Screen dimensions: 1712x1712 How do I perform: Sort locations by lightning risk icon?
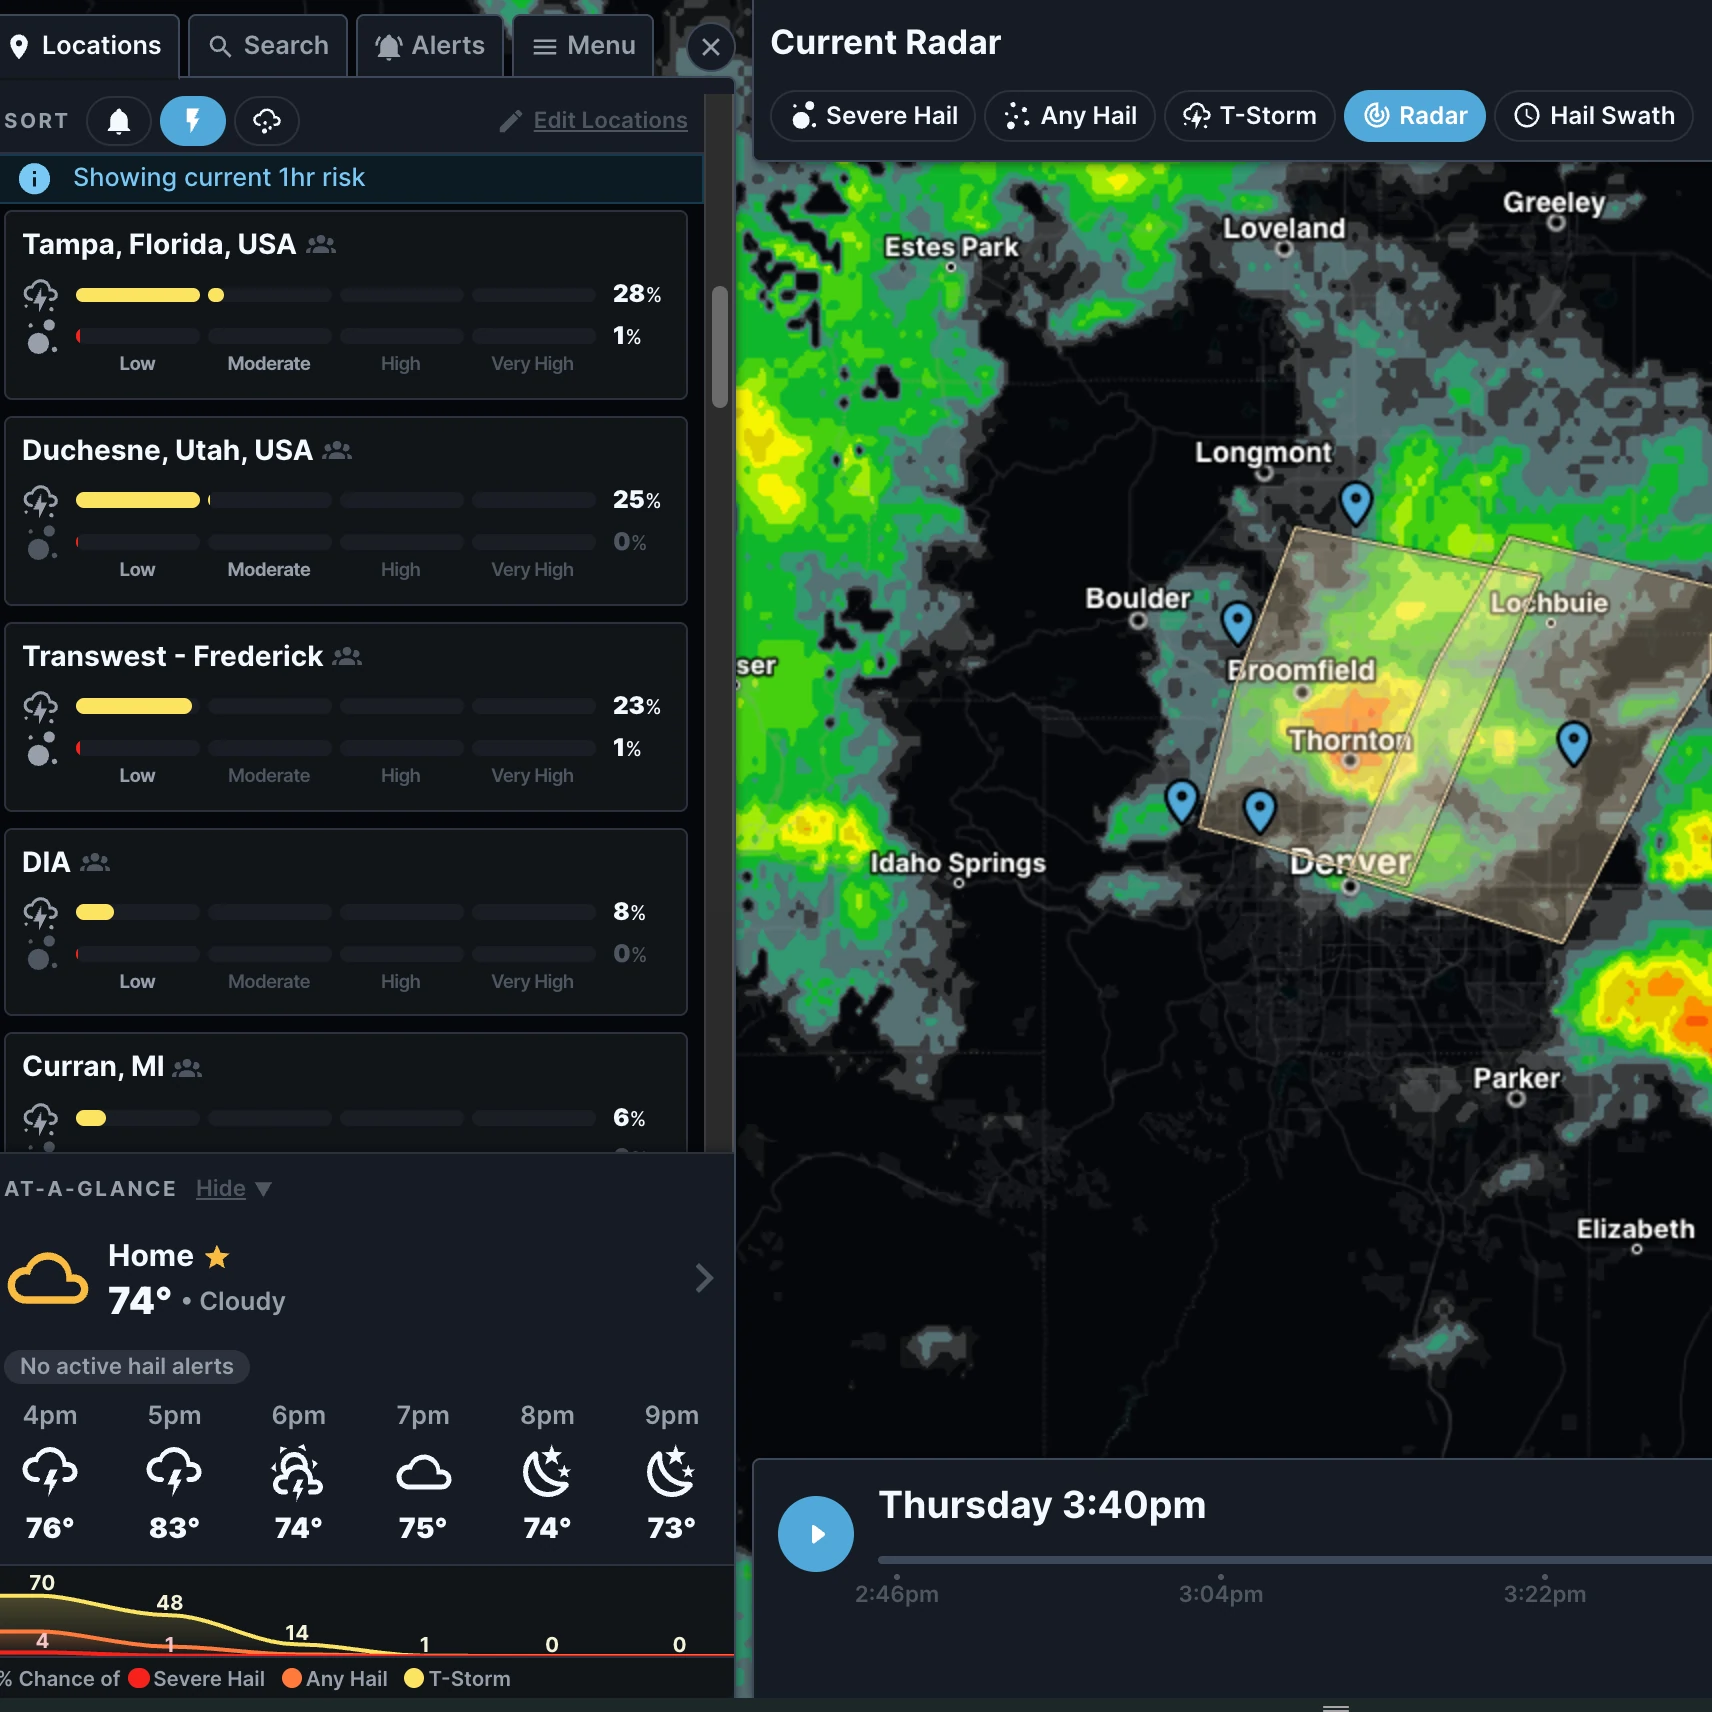pos(193,121)
